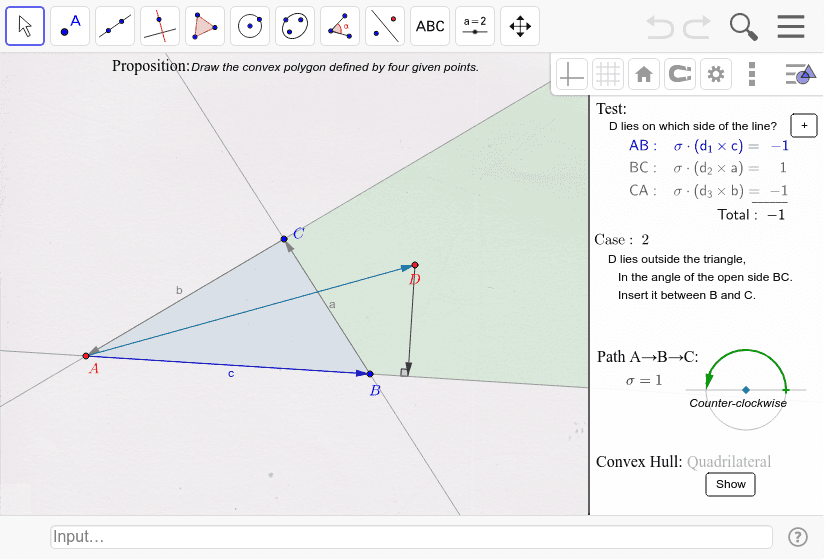The width and height of the screenshot is (825, 560).
Task: Select the Move Graphics View tool
Action: 520,26
